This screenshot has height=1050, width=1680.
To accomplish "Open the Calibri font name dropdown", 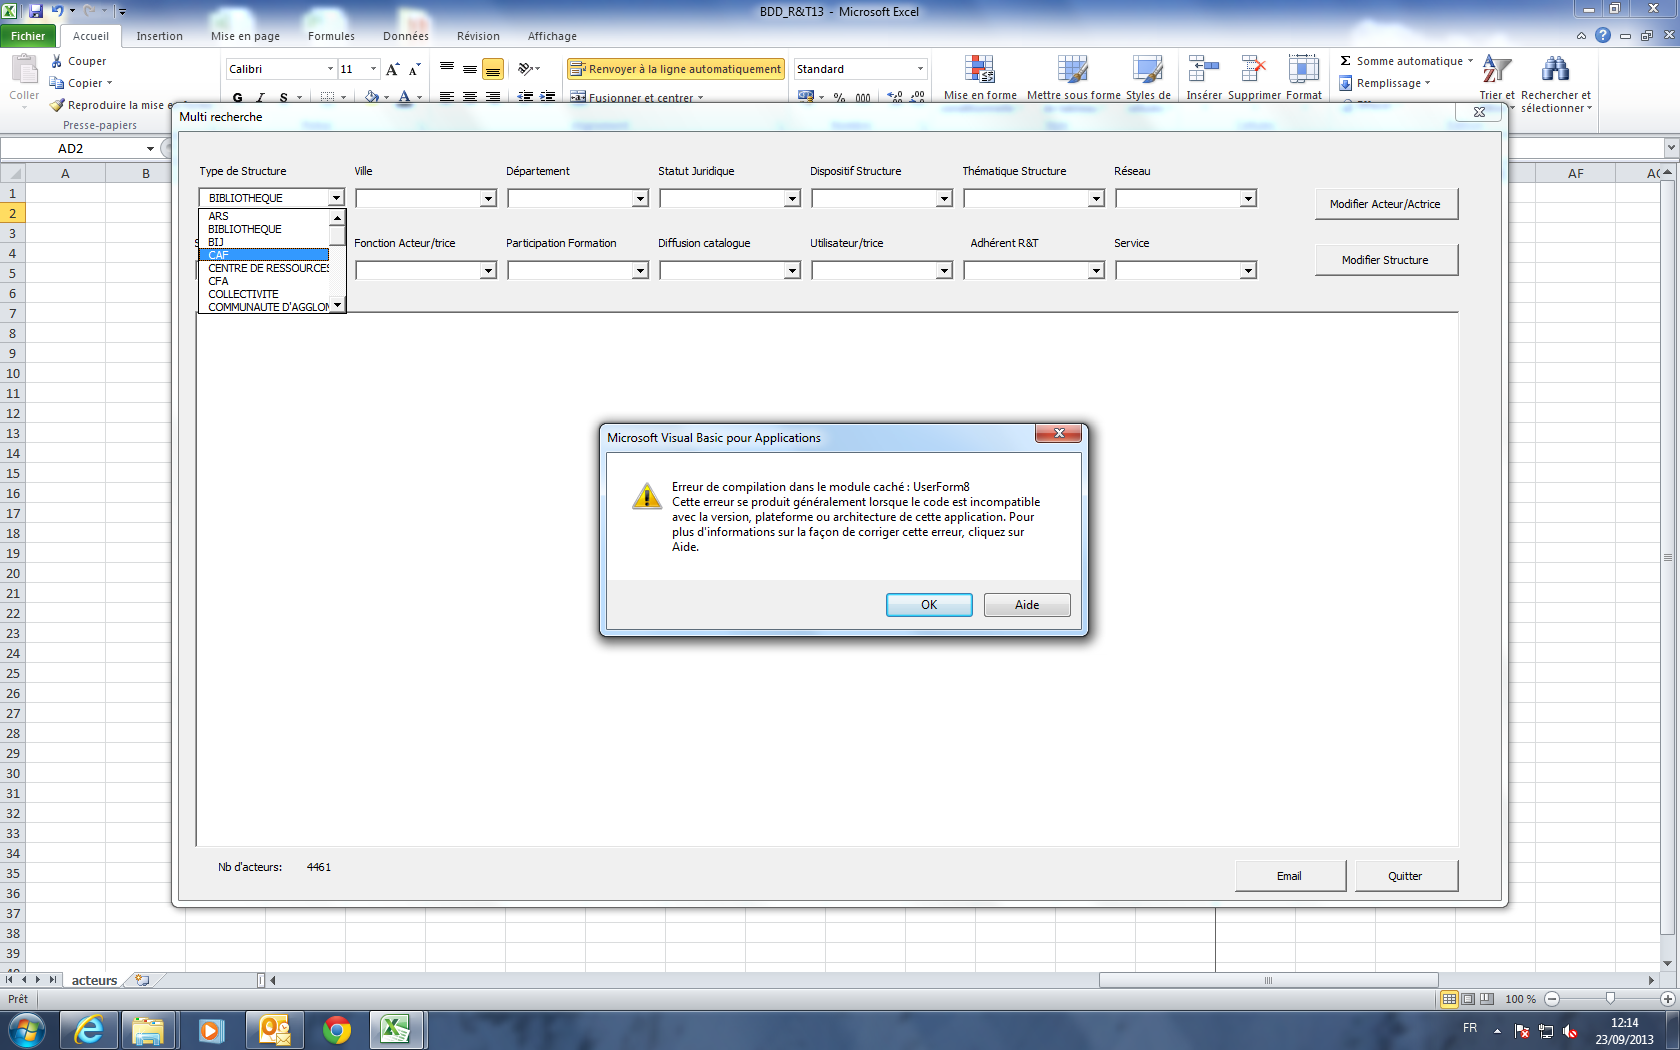I will point(330,69).
